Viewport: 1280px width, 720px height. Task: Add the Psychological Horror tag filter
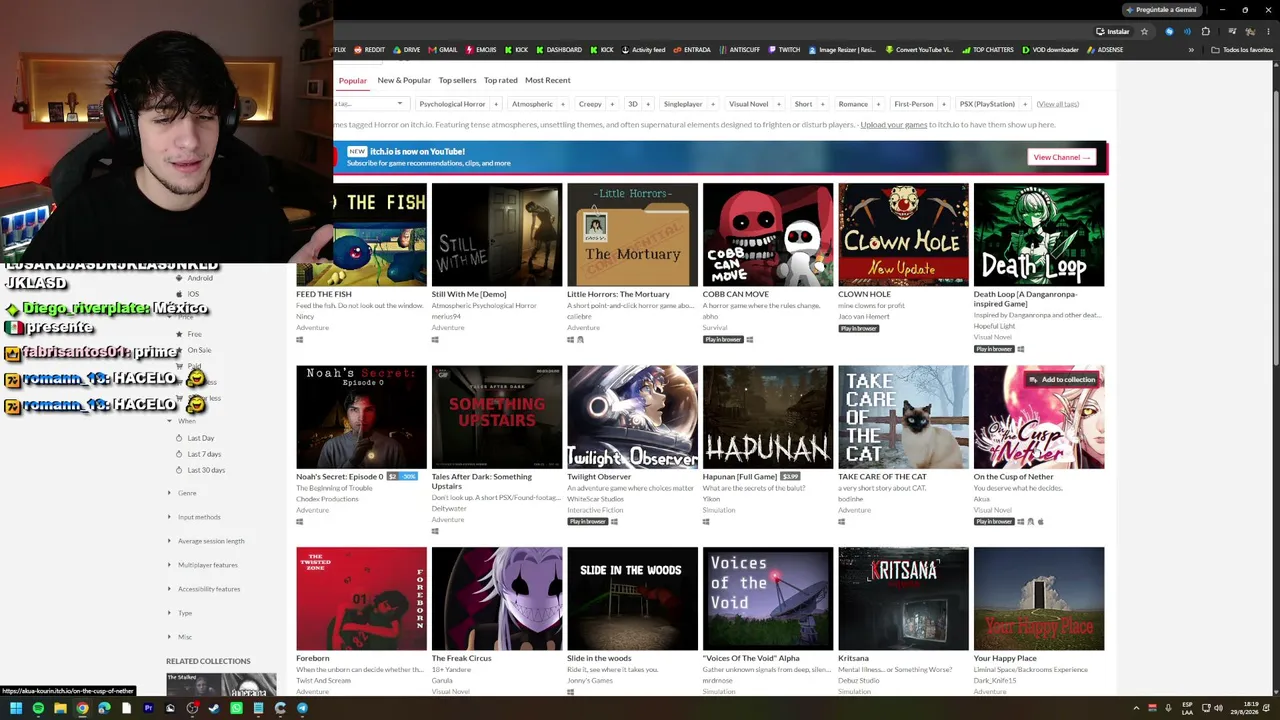pyautogui.click(x=495, y=104)
